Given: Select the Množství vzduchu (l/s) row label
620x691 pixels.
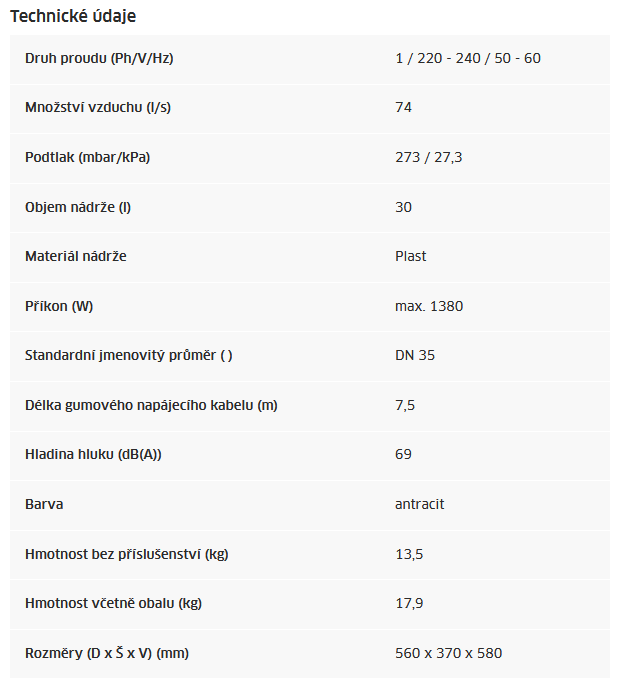Looking at the screenshot, I should [x=98, y=108].
